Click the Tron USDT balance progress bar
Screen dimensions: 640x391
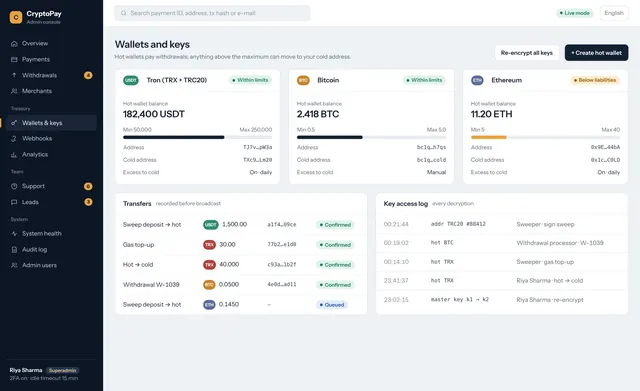pos(198,137)
